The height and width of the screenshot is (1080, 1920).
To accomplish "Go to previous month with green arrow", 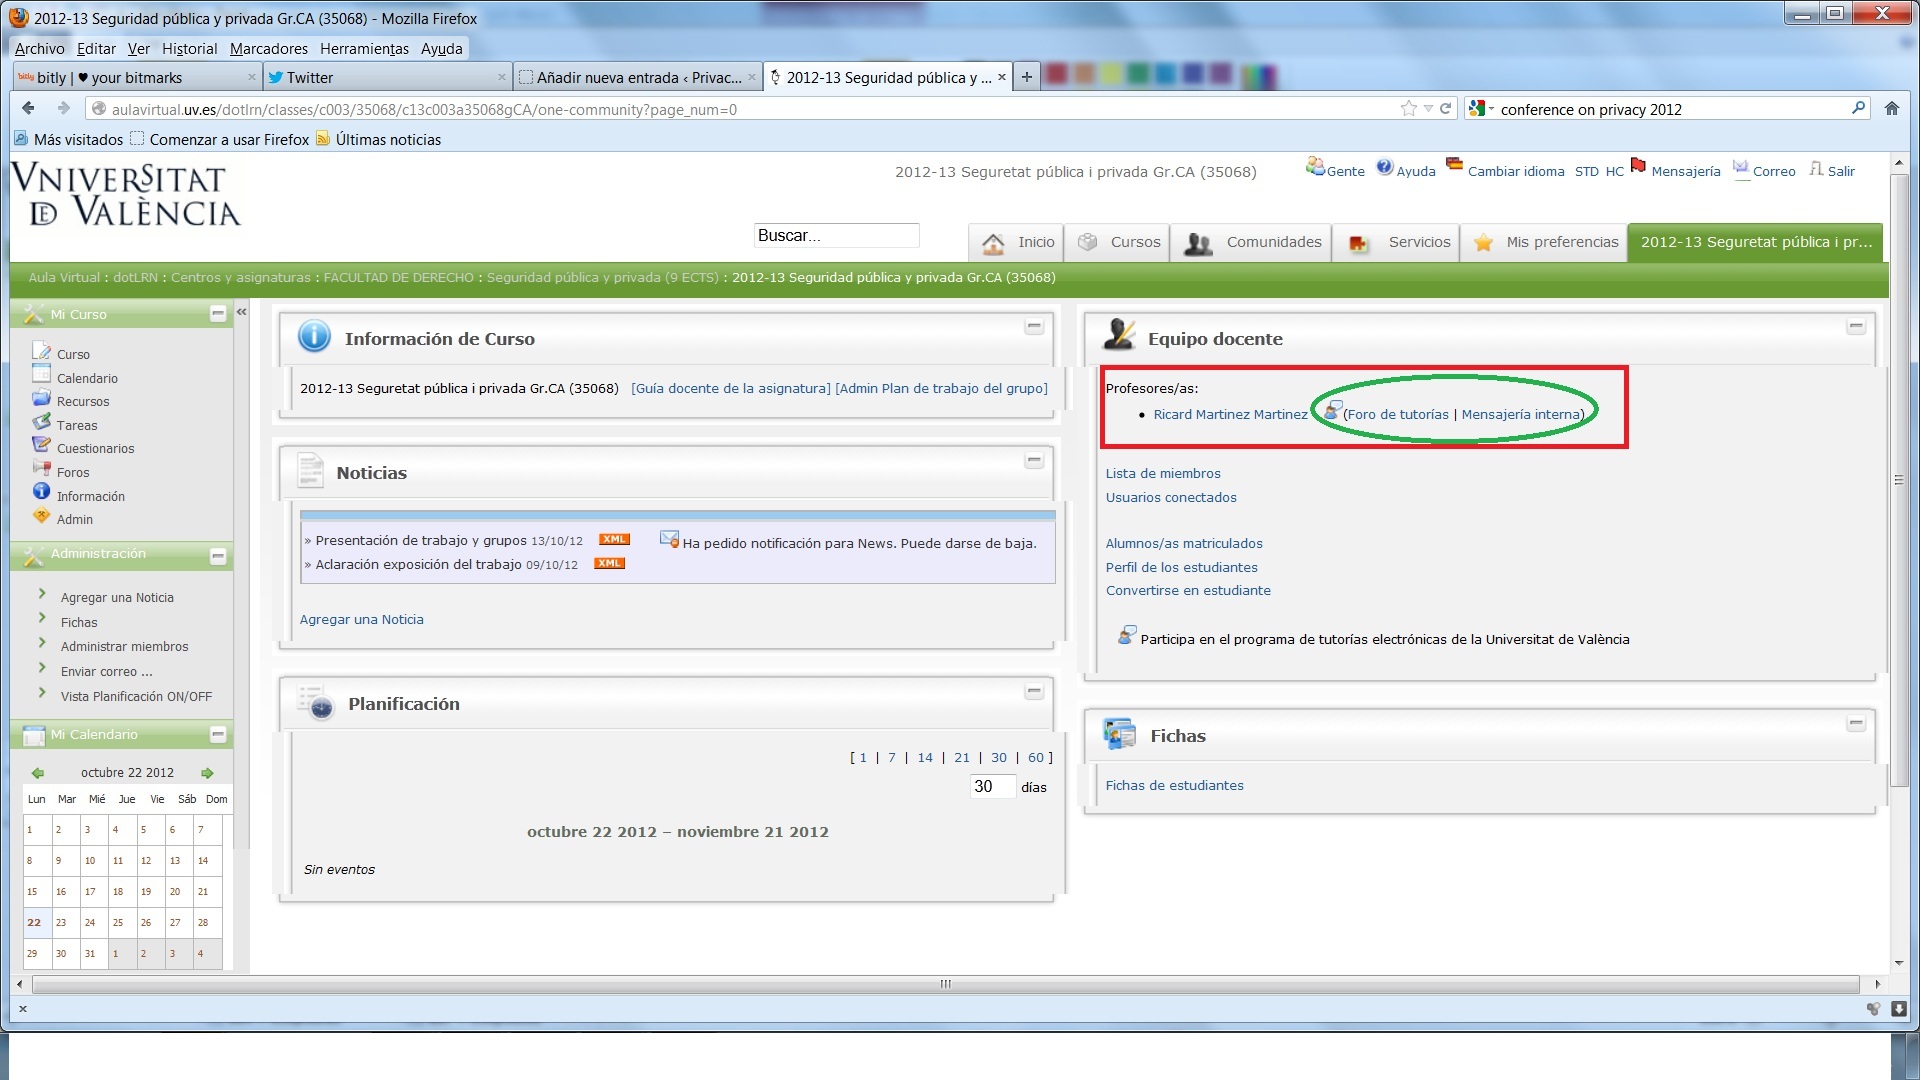I will click(37, 773).
